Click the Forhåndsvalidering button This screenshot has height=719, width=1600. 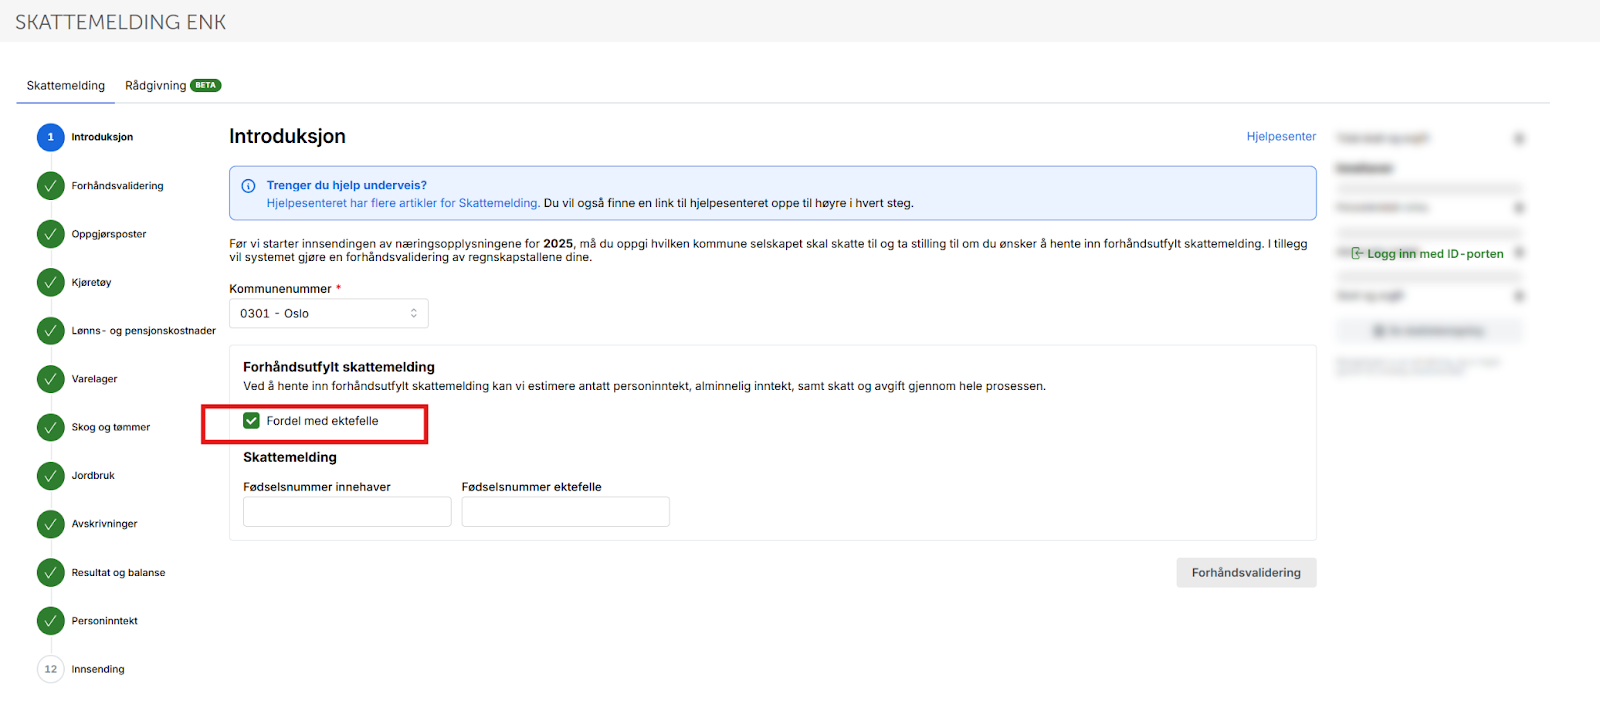(1246, 573)
